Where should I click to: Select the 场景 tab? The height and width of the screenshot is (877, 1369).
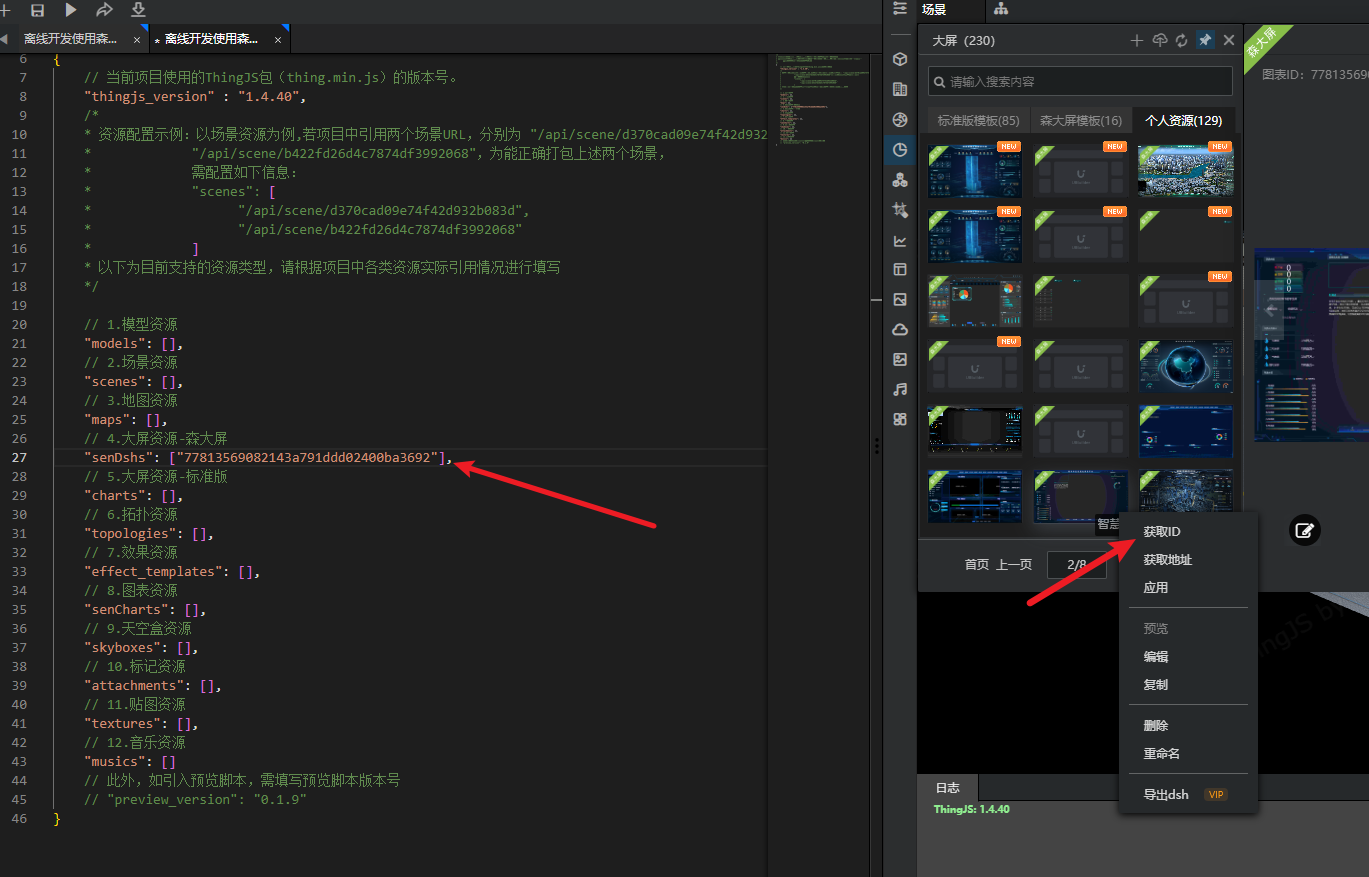pos(934,10)
